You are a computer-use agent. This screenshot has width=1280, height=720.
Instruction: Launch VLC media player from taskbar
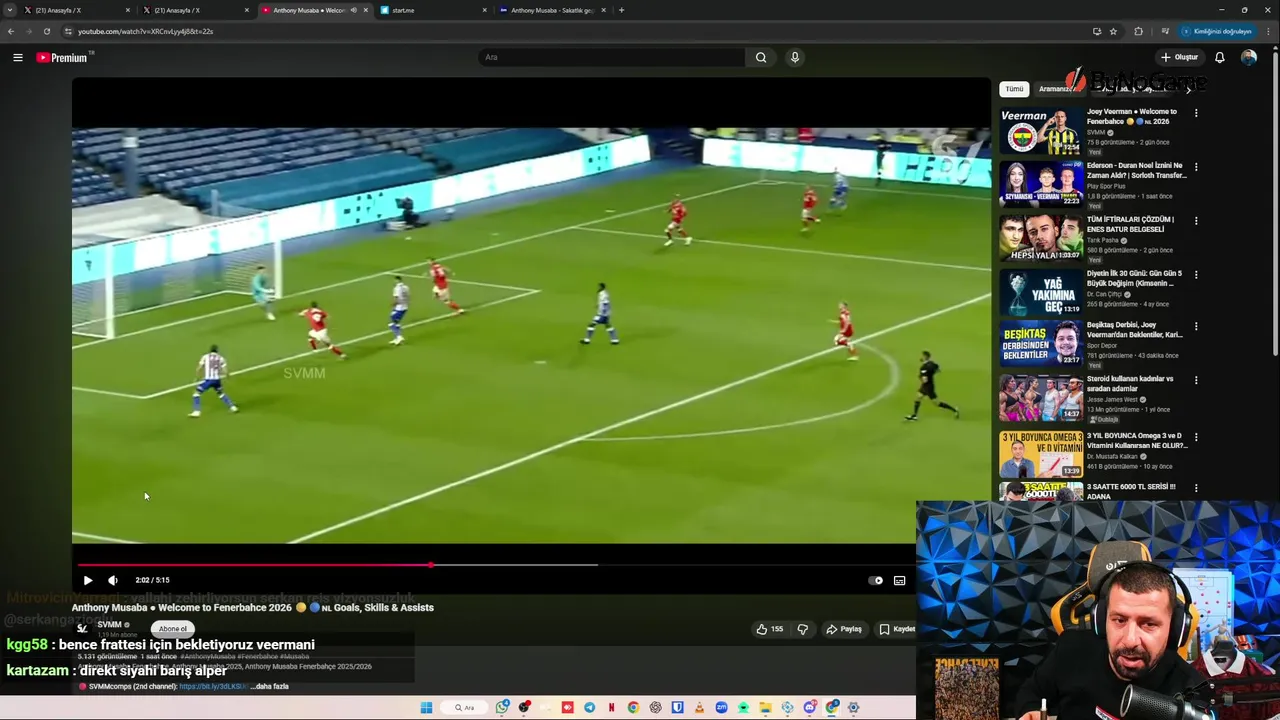tap(699, 708)
